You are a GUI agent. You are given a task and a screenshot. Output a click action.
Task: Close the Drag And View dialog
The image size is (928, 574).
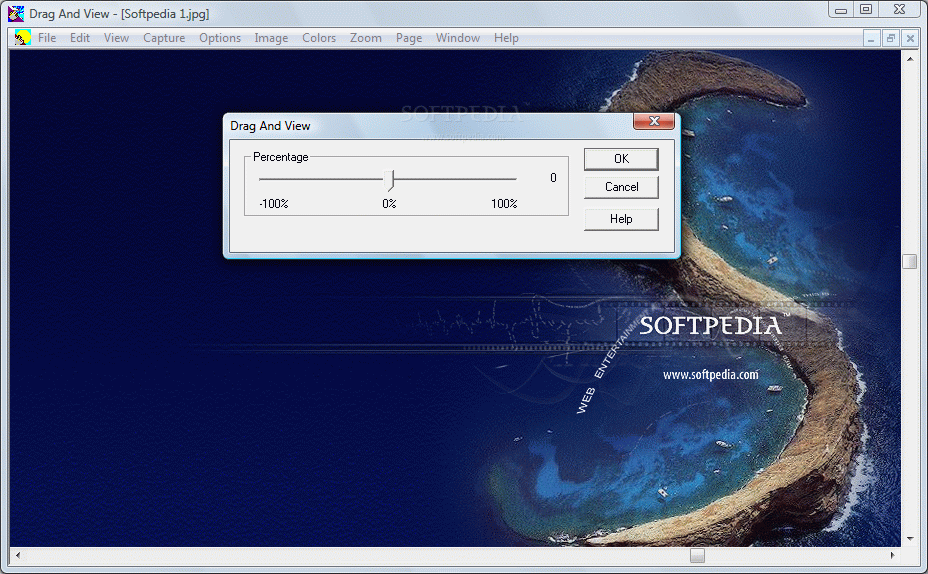point(654,121)
